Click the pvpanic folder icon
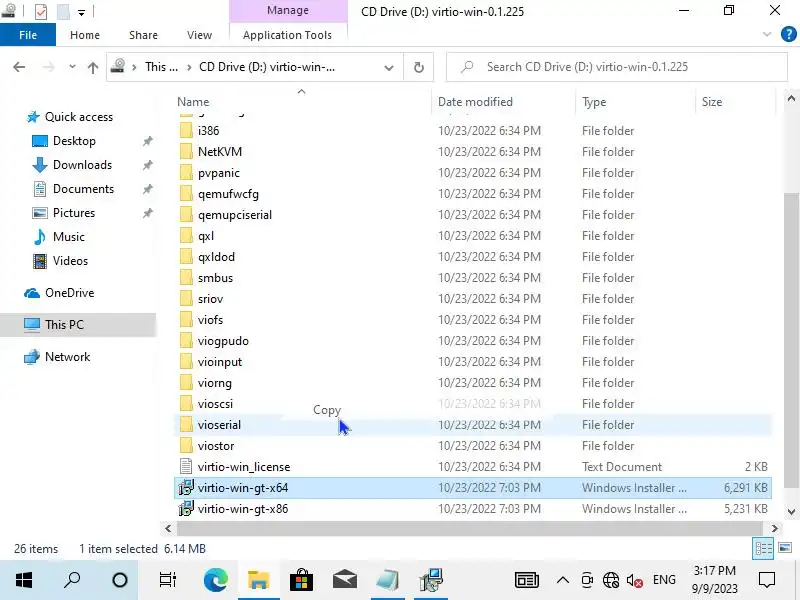The image size is (800, 600). pyautogui.click(x=186, y=173)
